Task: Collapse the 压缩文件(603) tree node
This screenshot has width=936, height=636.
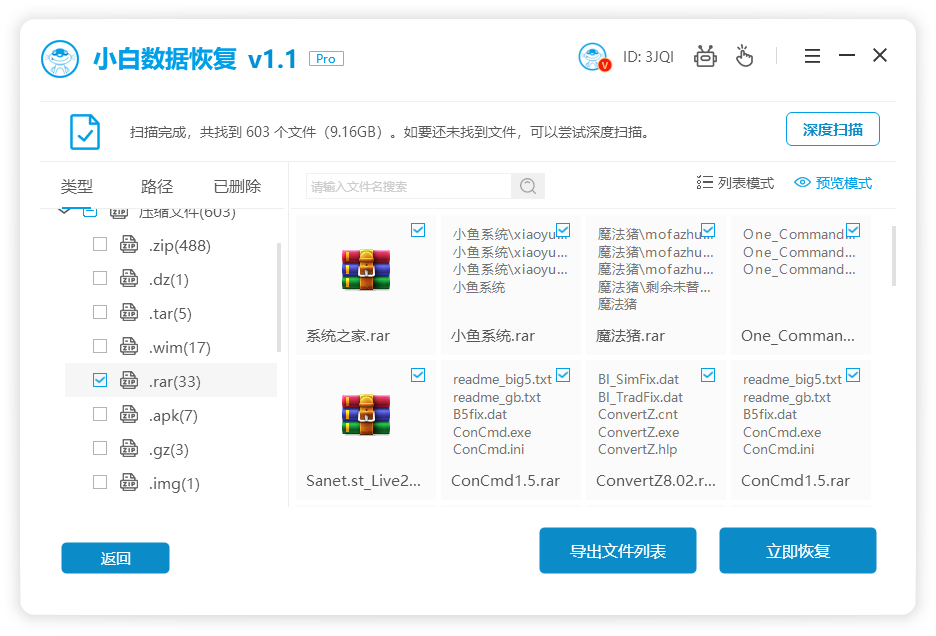Action: 64,211
